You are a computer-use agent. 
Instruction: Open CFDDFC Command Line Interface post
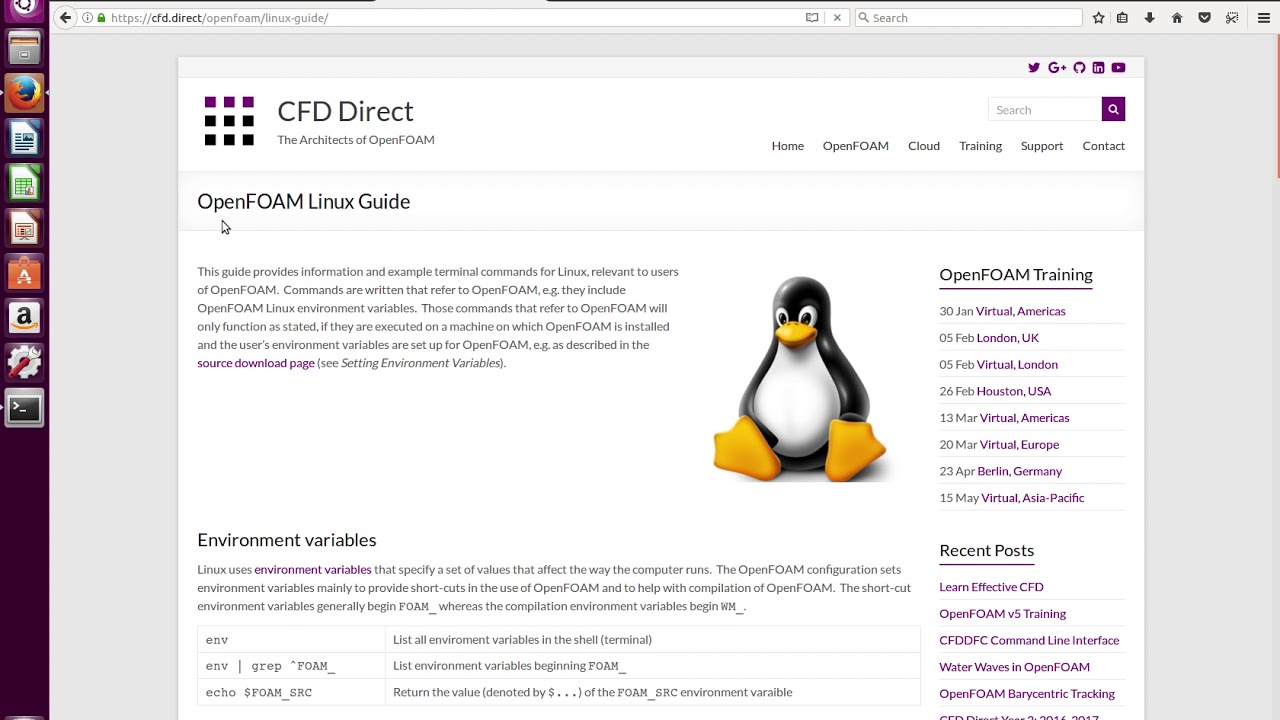1029,641
